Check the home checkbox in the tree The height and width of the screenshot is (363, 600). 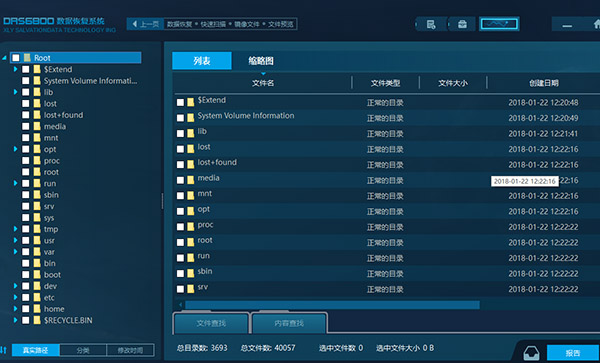25,309
